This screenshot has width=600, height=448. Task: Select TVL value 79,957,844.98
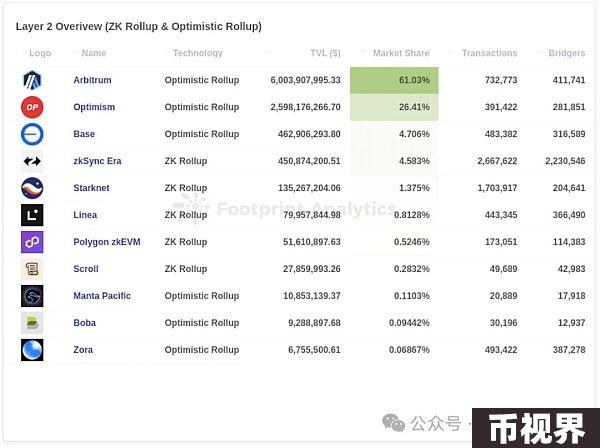[312, 215]
